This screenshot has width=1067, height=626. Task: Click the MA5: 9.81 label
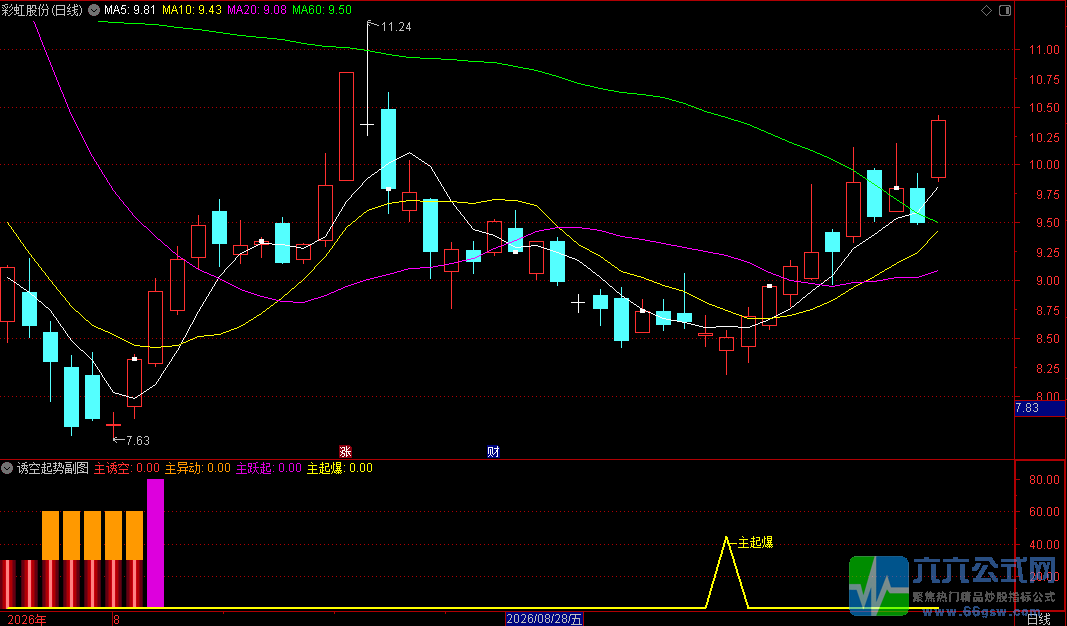point(130,10)
